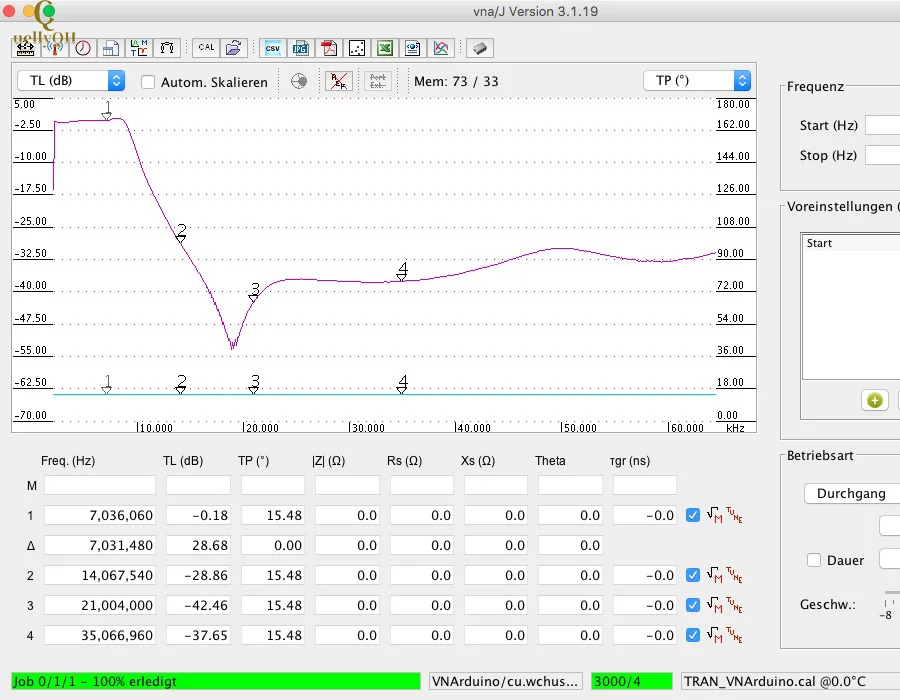Open calibration with the CAL button
Screen dimensions: 900x700
(206, 48)
